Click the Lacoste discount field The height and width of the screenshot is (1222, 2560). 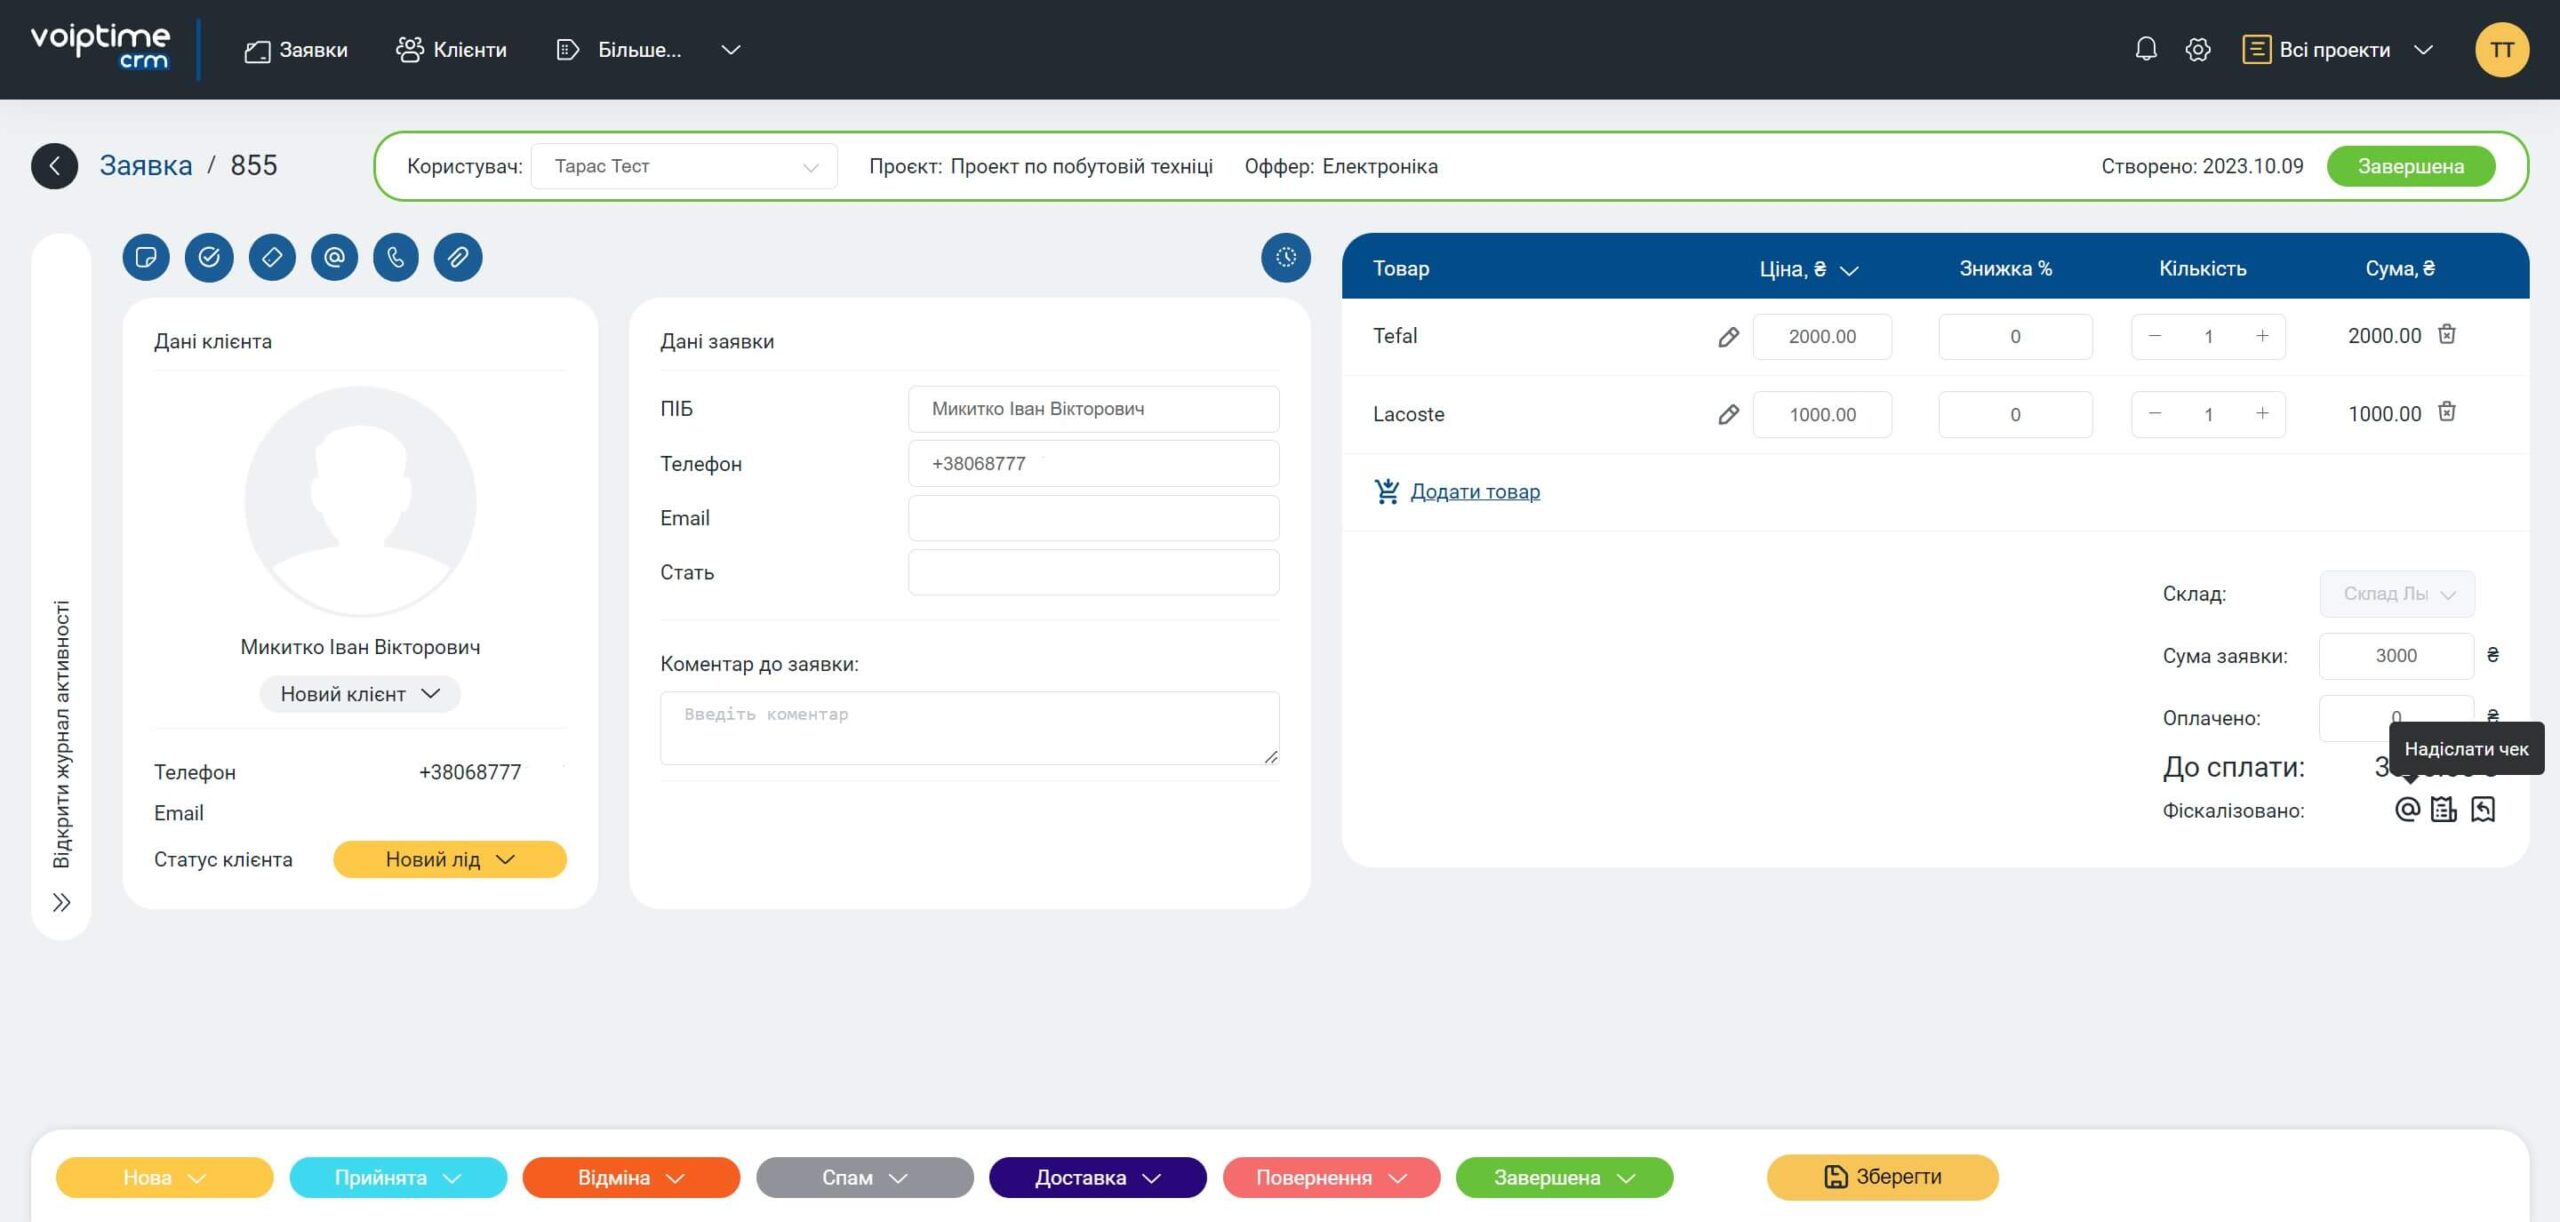[x=2015, y=415]
